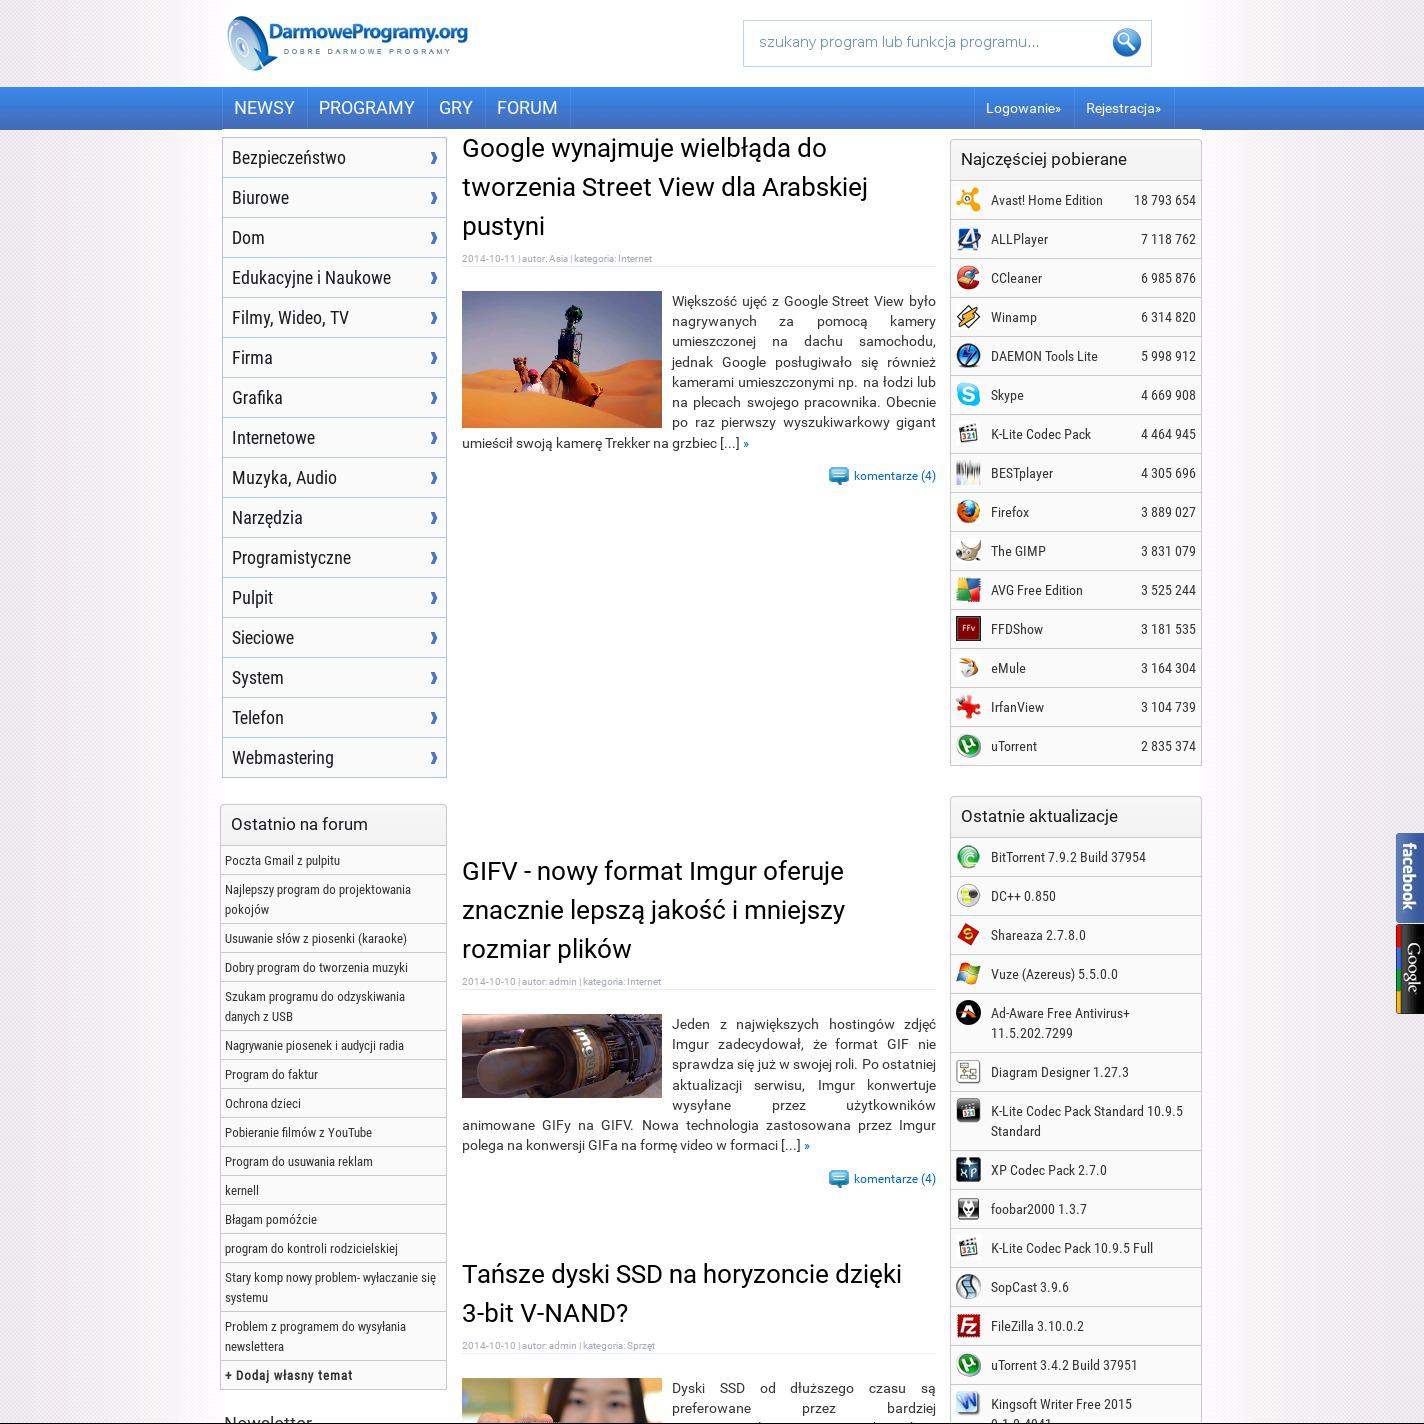Click the comment bubble icon under camel article

[839, 476]
